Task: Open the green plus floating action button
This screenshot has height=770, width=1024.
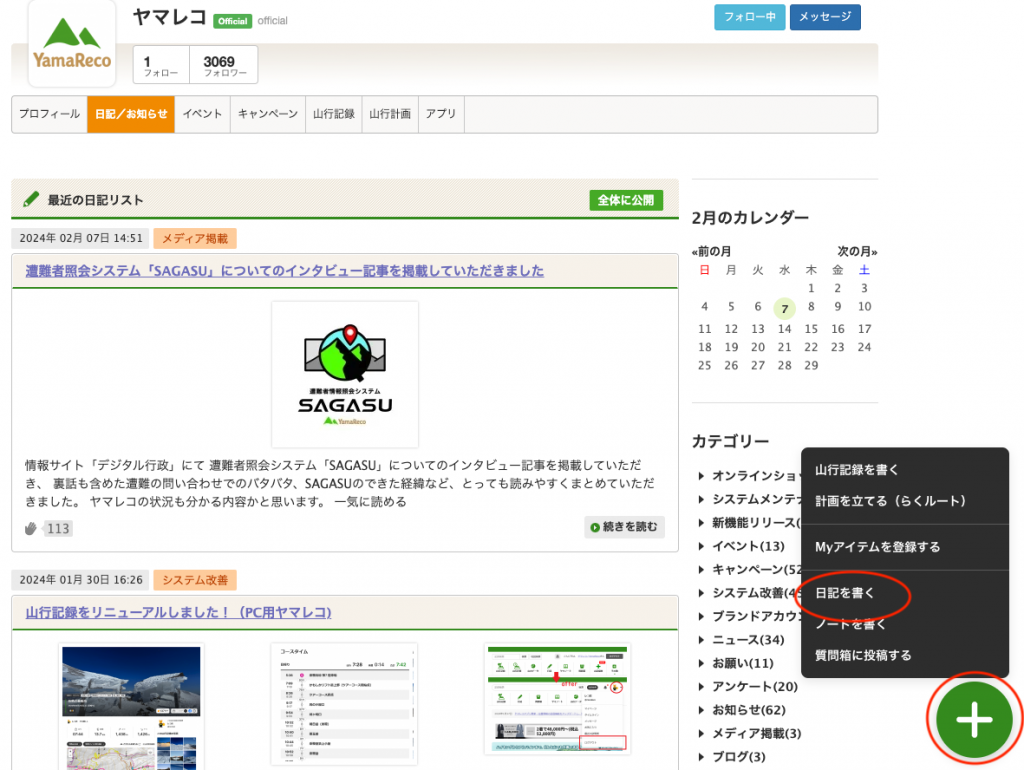Action: click(x=974, y=719)
